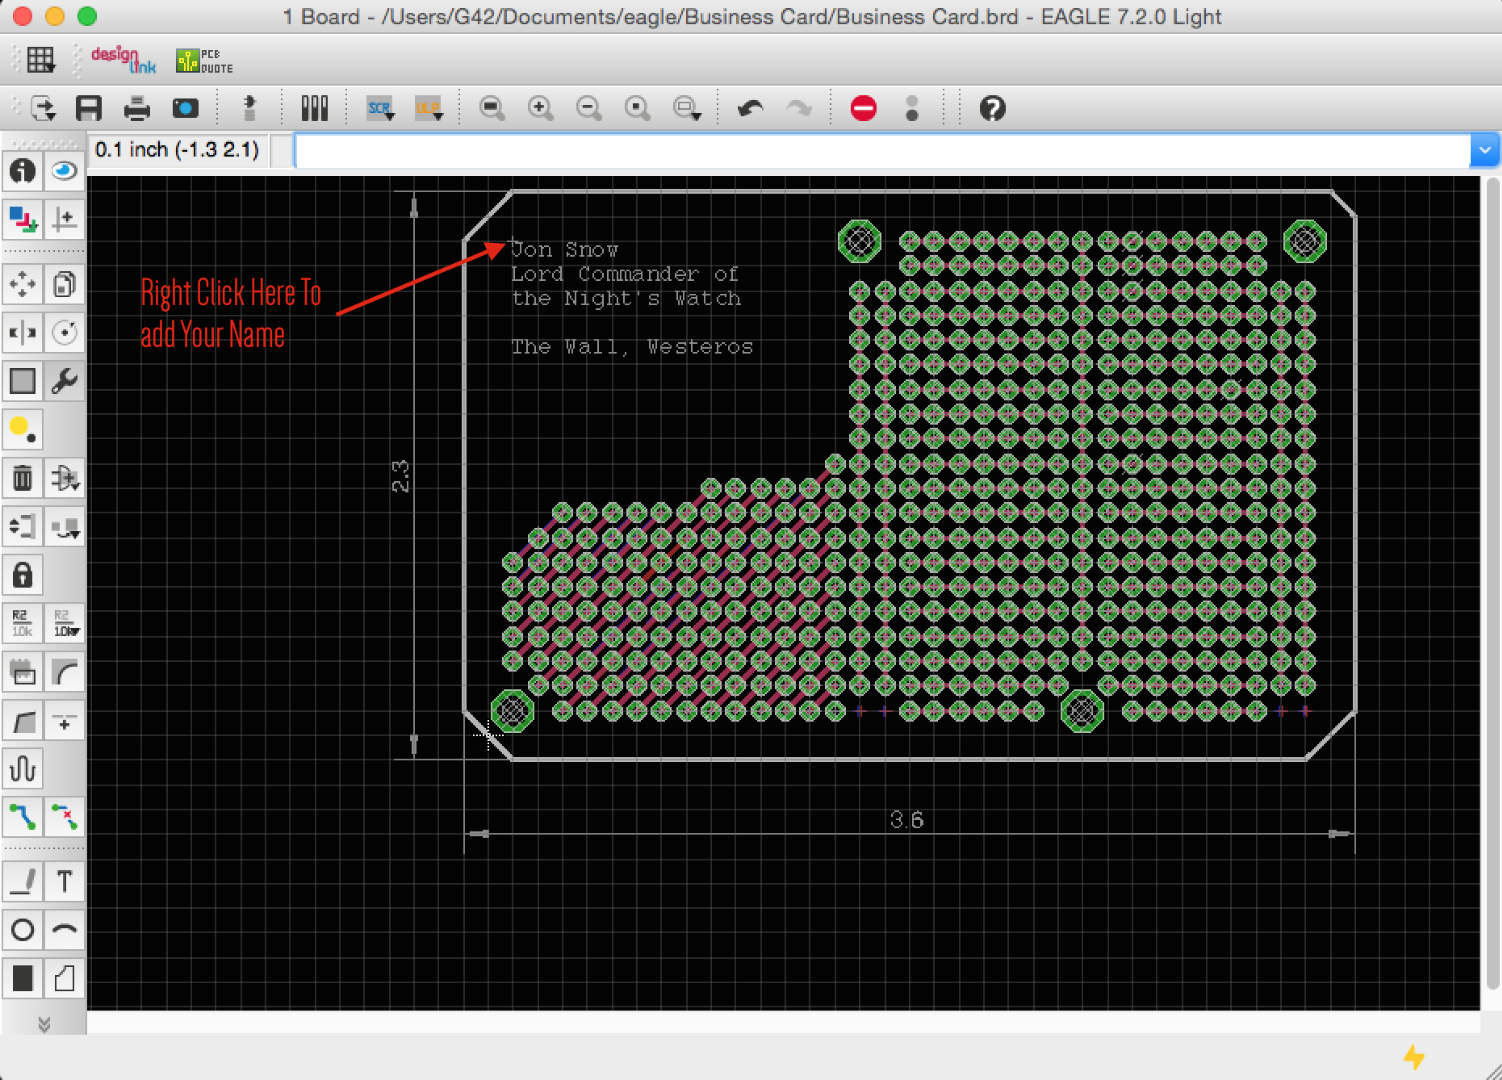Open the PCB Quote tool
This screenshot has width=1502, height=1080.
203,59
